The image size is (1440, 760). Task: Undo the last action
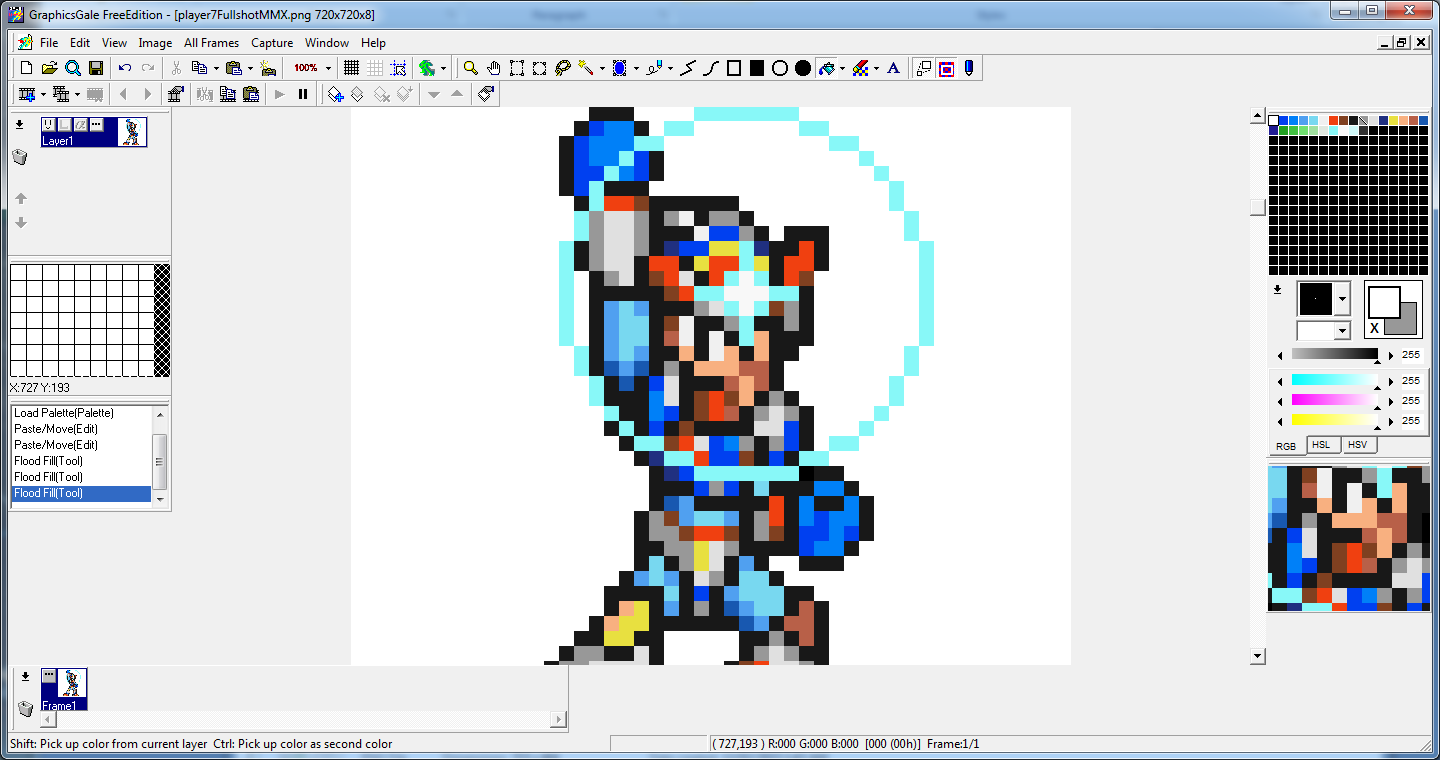pos(125,68)
